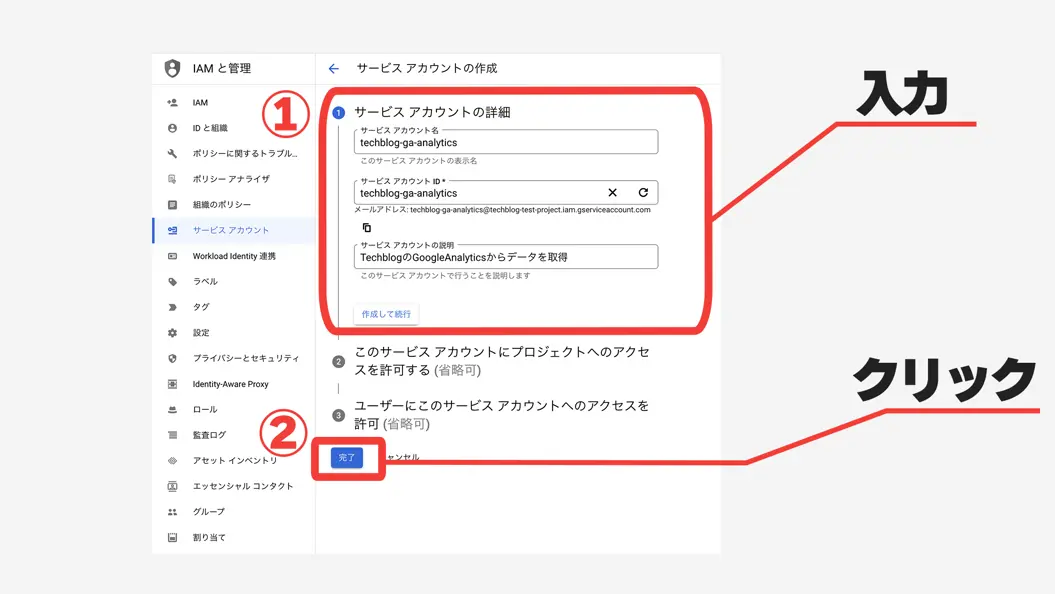
Task: Click the グループ people icon
Action: (x=172, y=511)
